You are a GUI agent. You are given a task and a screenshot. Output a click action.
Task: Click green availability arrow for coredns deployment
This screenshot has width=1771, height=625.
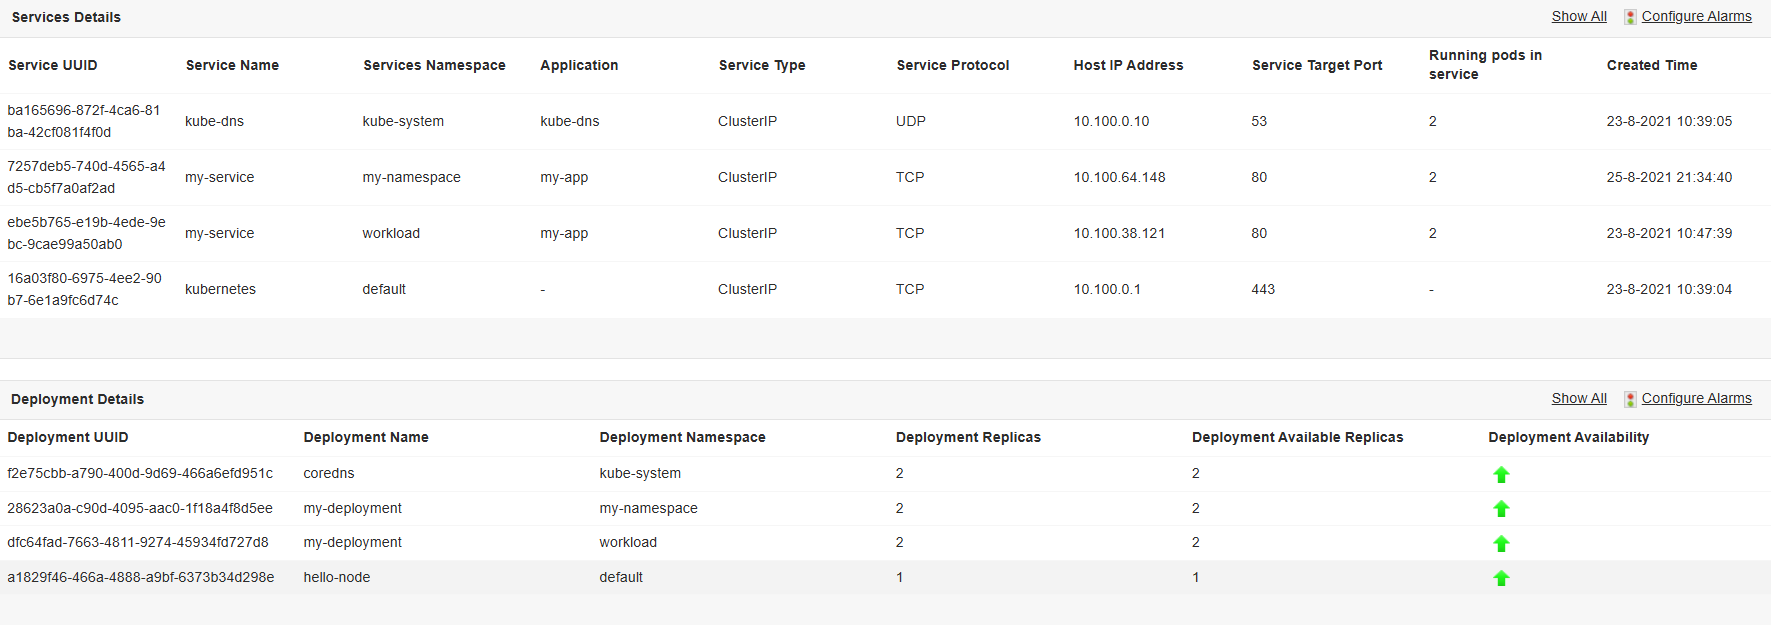[x=1501, y=475]
